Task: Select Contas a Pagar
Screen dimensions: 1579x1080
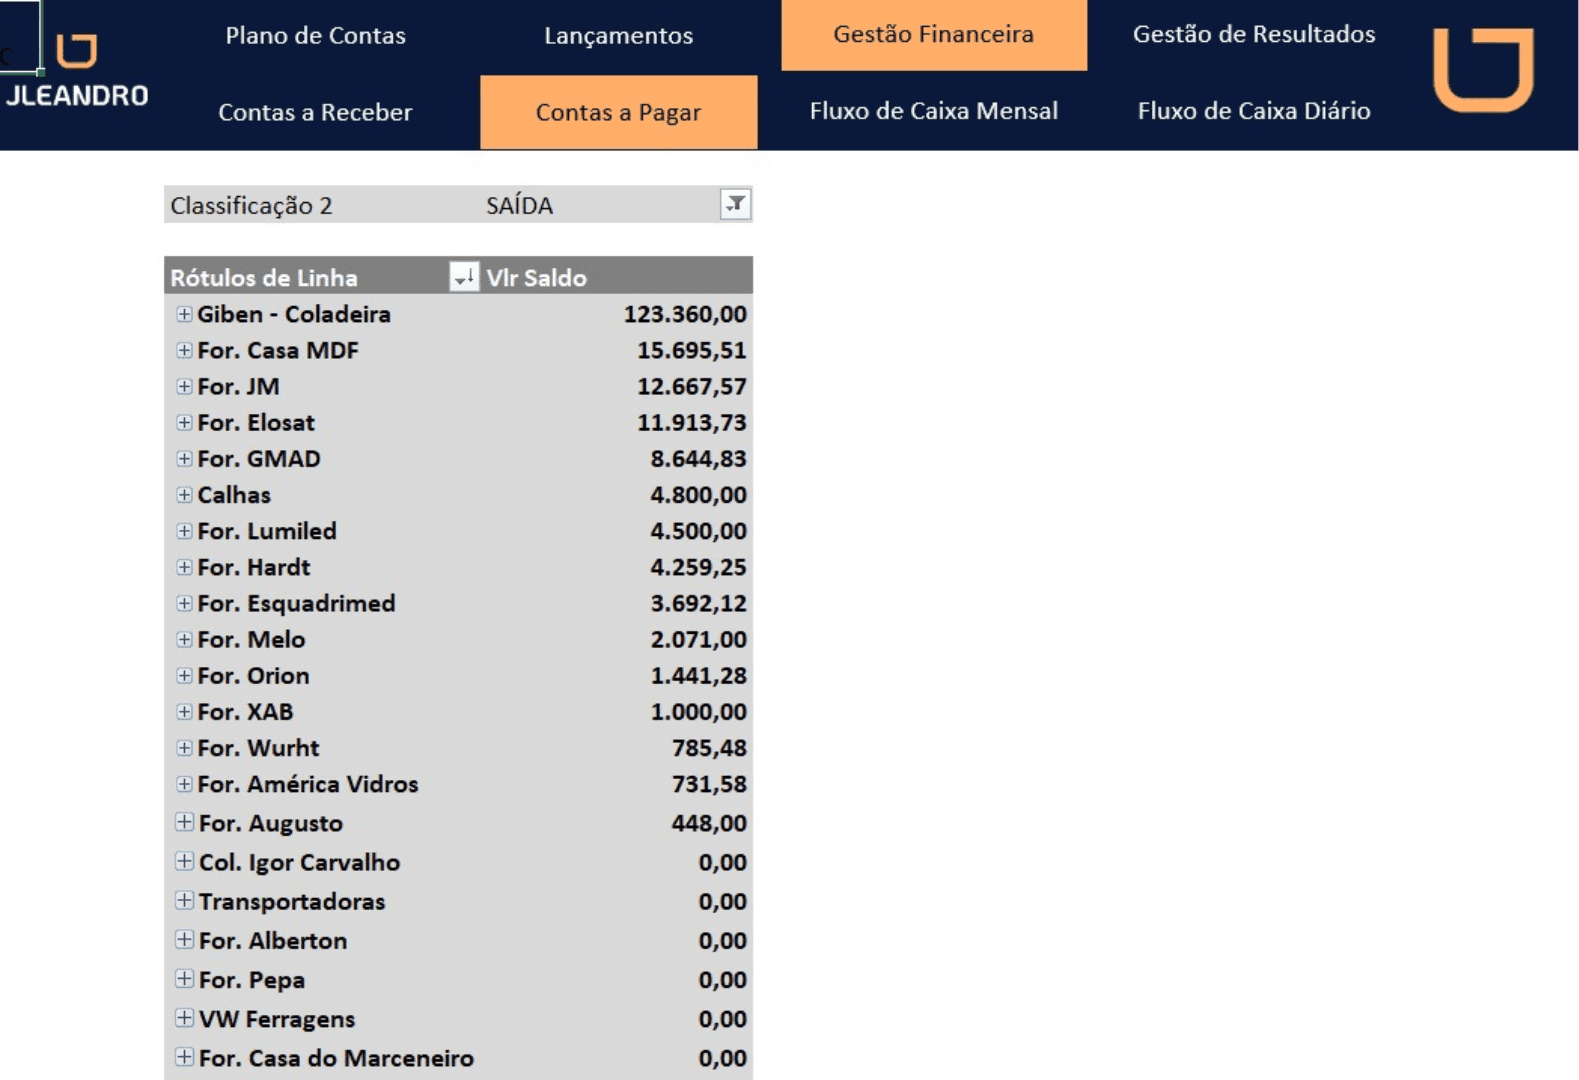Action: point(619,112)
